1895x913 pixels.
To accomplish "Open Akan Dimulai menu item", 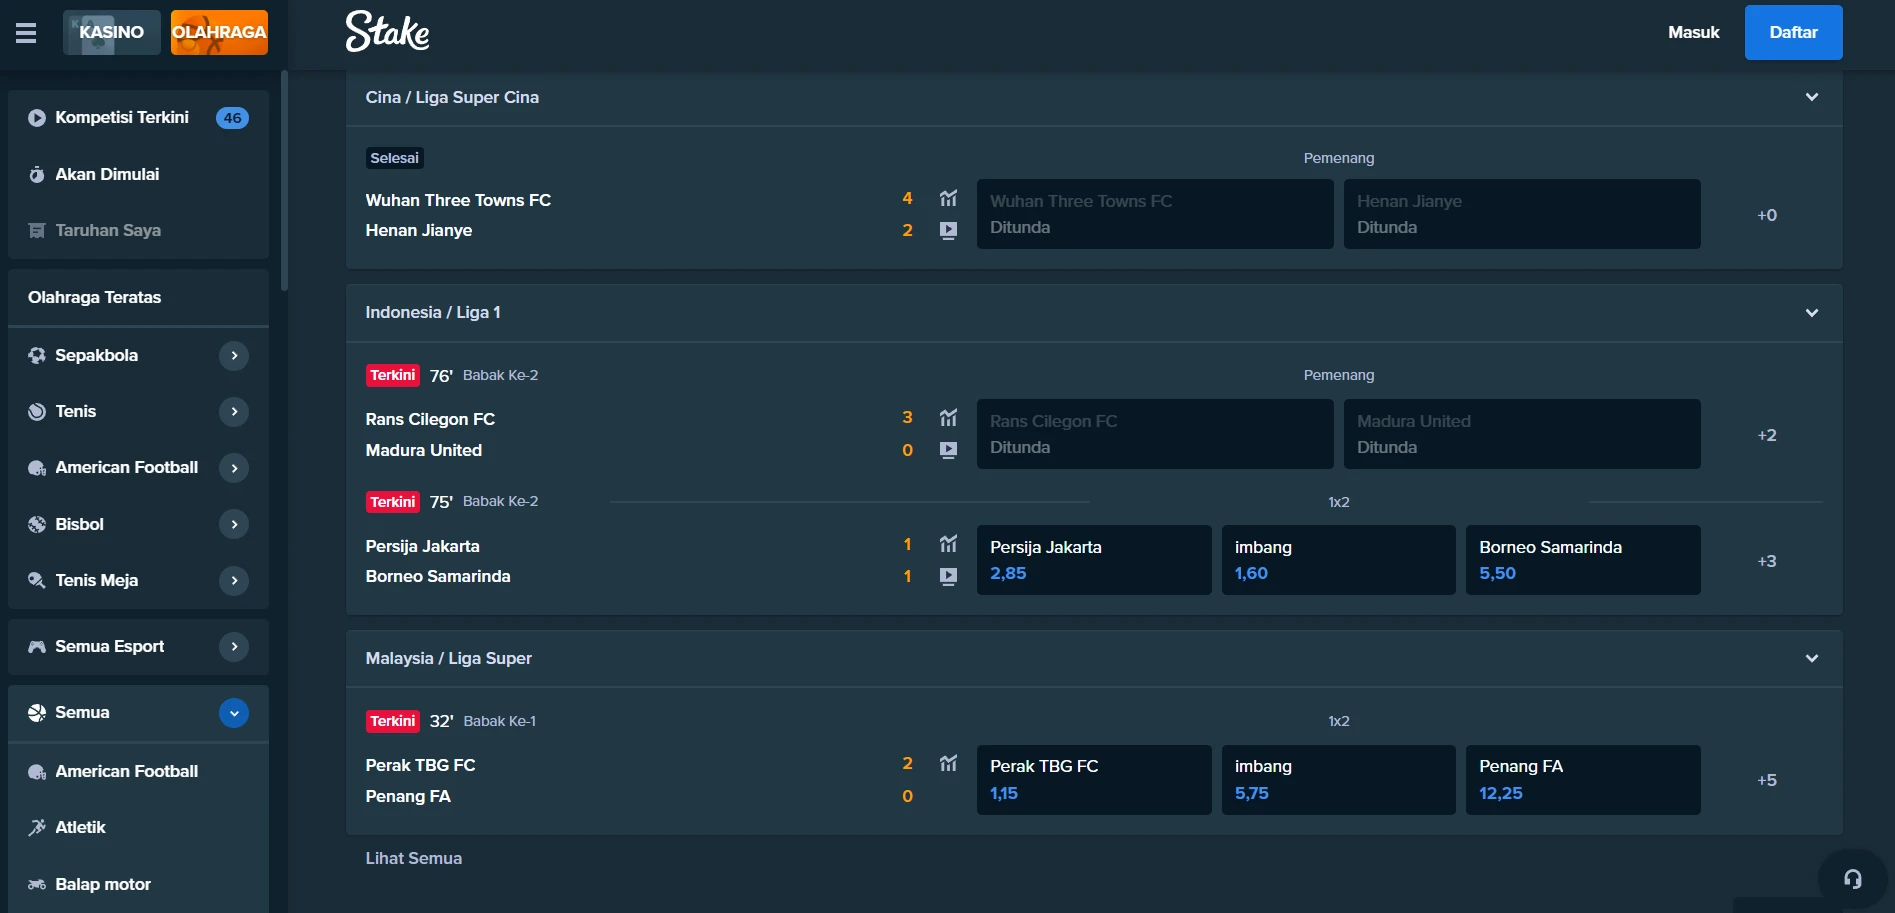I will 138,174.
